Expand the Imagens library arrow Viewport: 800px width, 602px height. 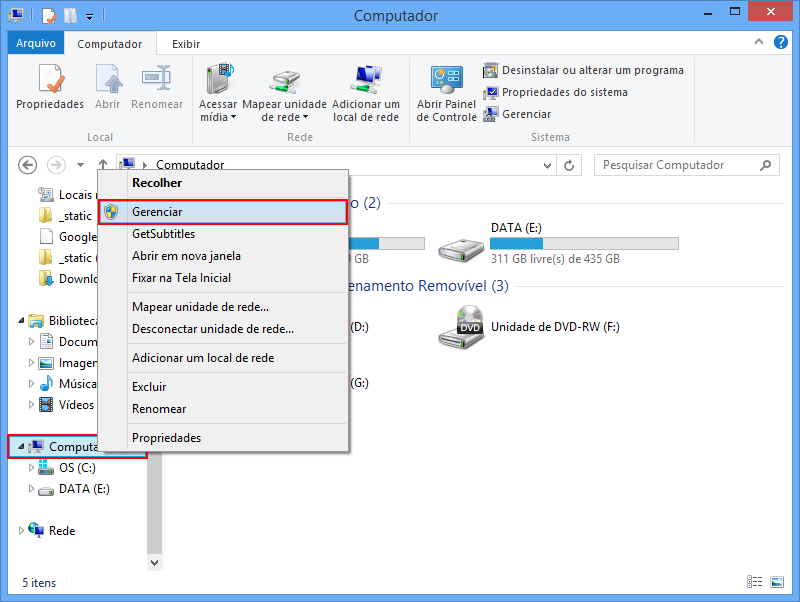pos(31,363)
